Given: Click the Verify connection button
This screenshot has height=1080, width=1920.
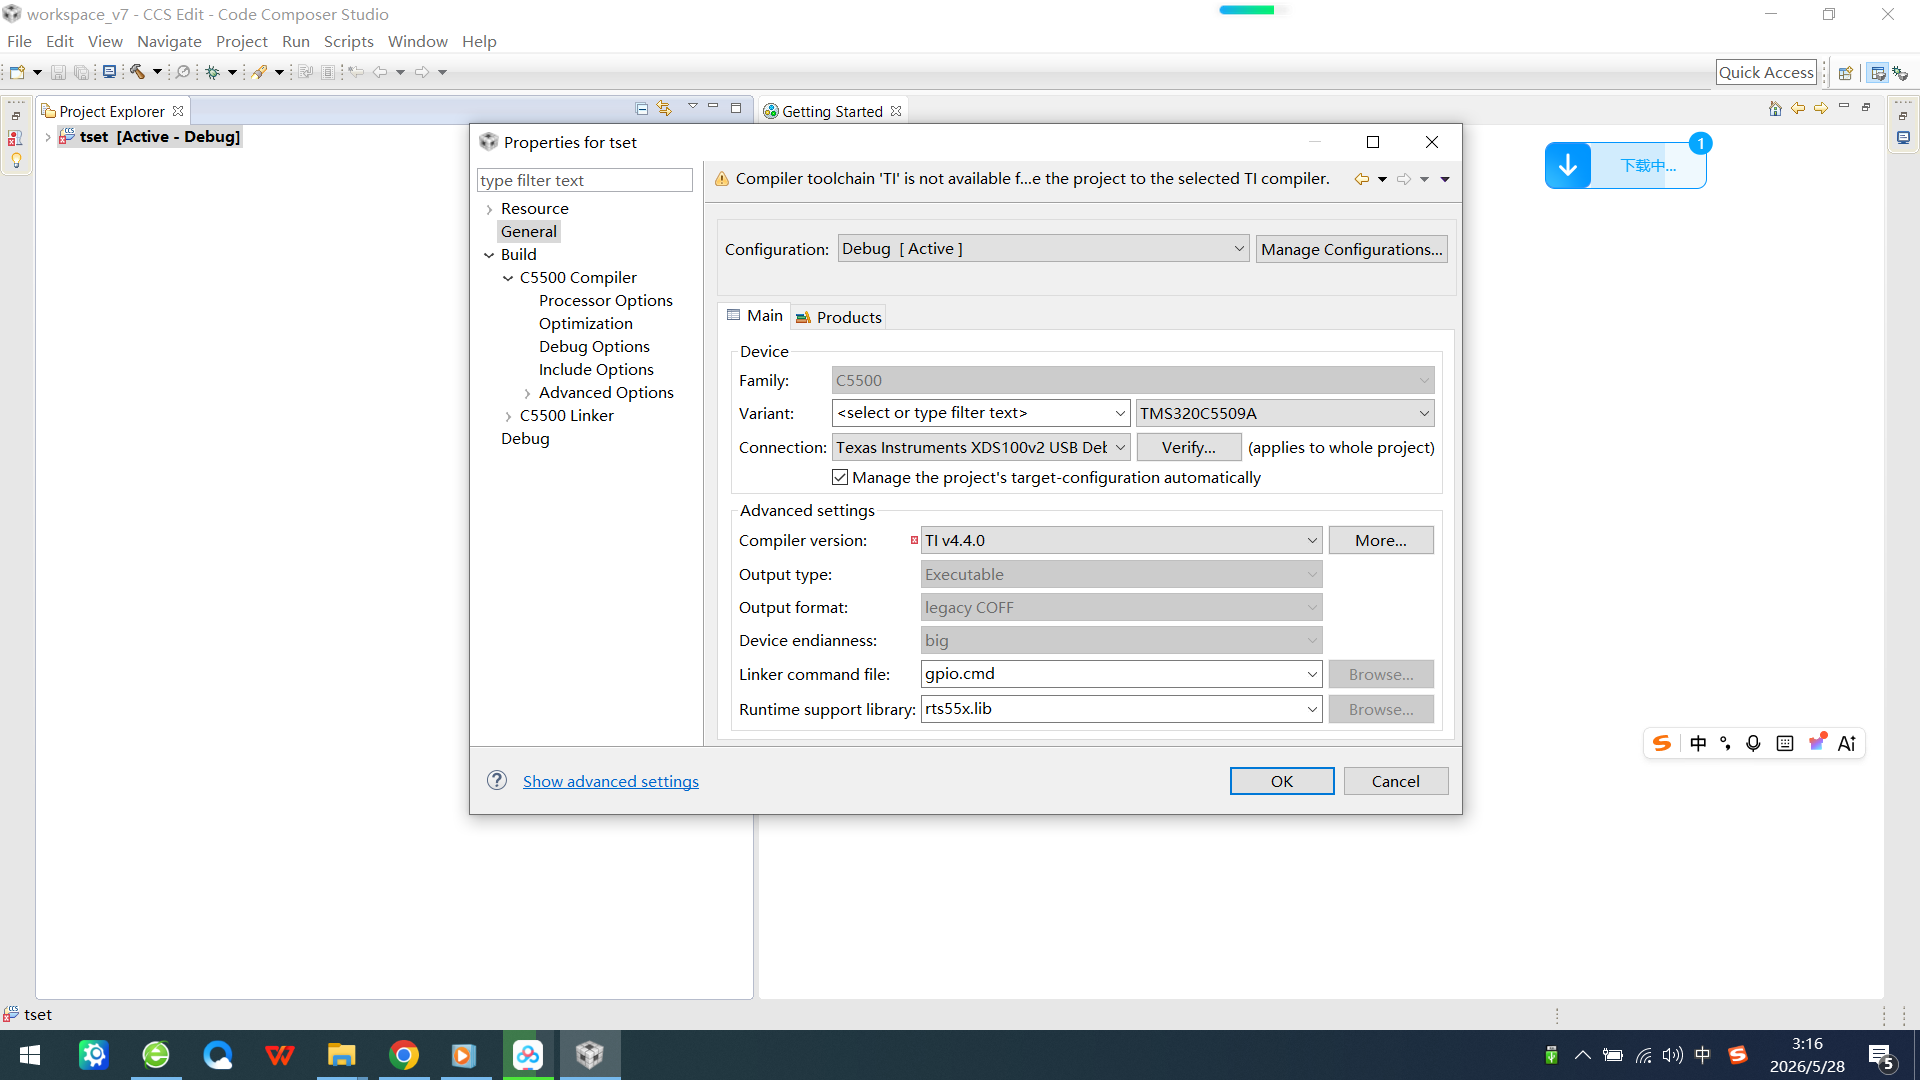Looking at the screenshot, I should click(1189, 447).
